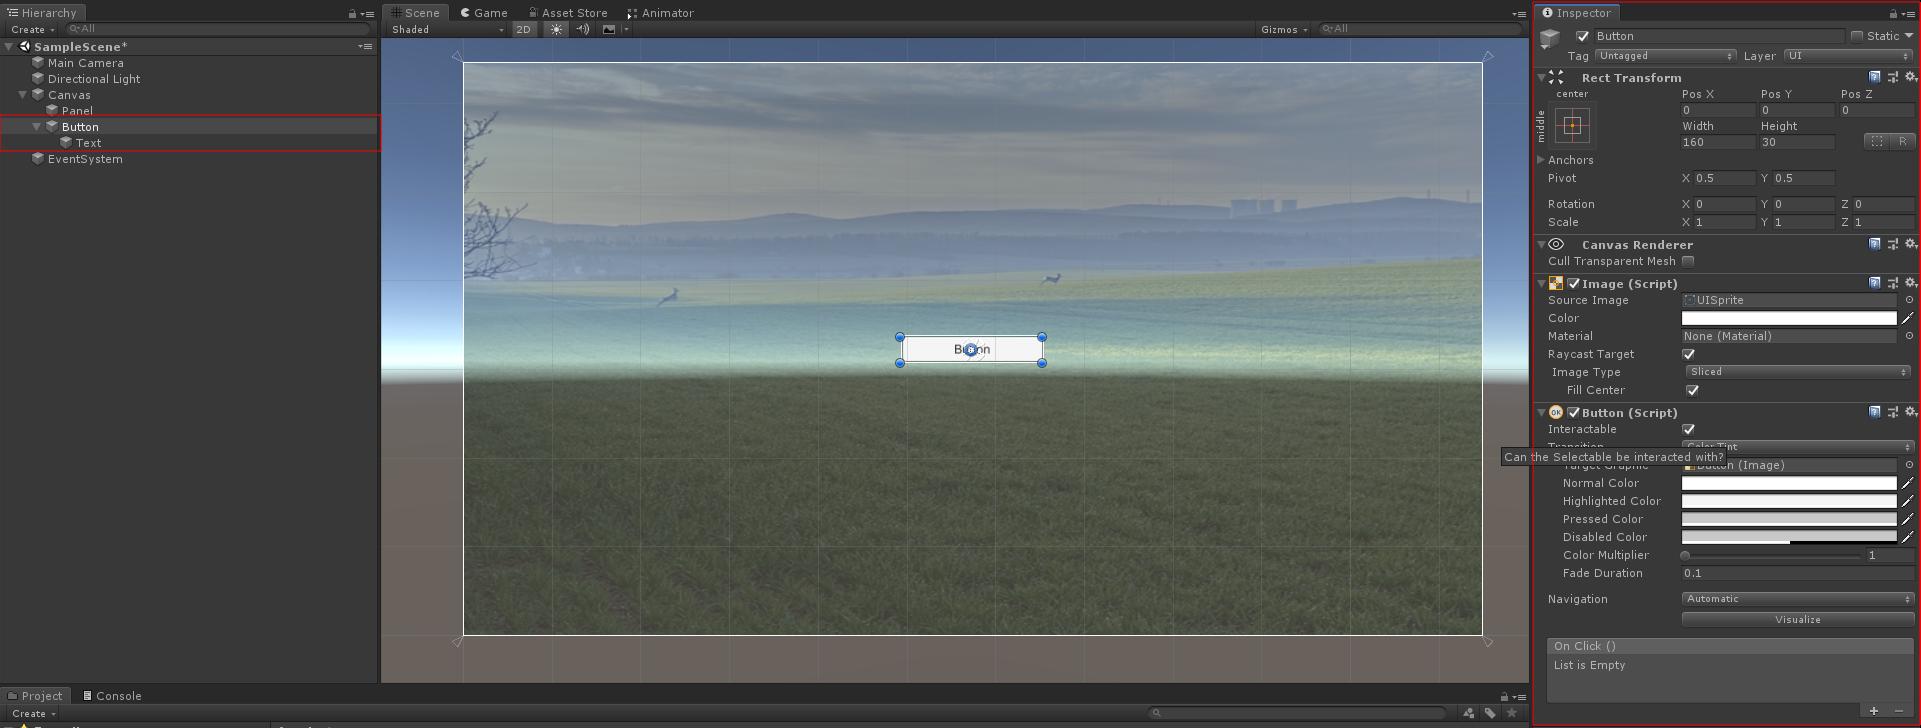Open the anchor presets box
Image resolution: width=1921 pixels, height=728 pixels.
coord(1572,126)
